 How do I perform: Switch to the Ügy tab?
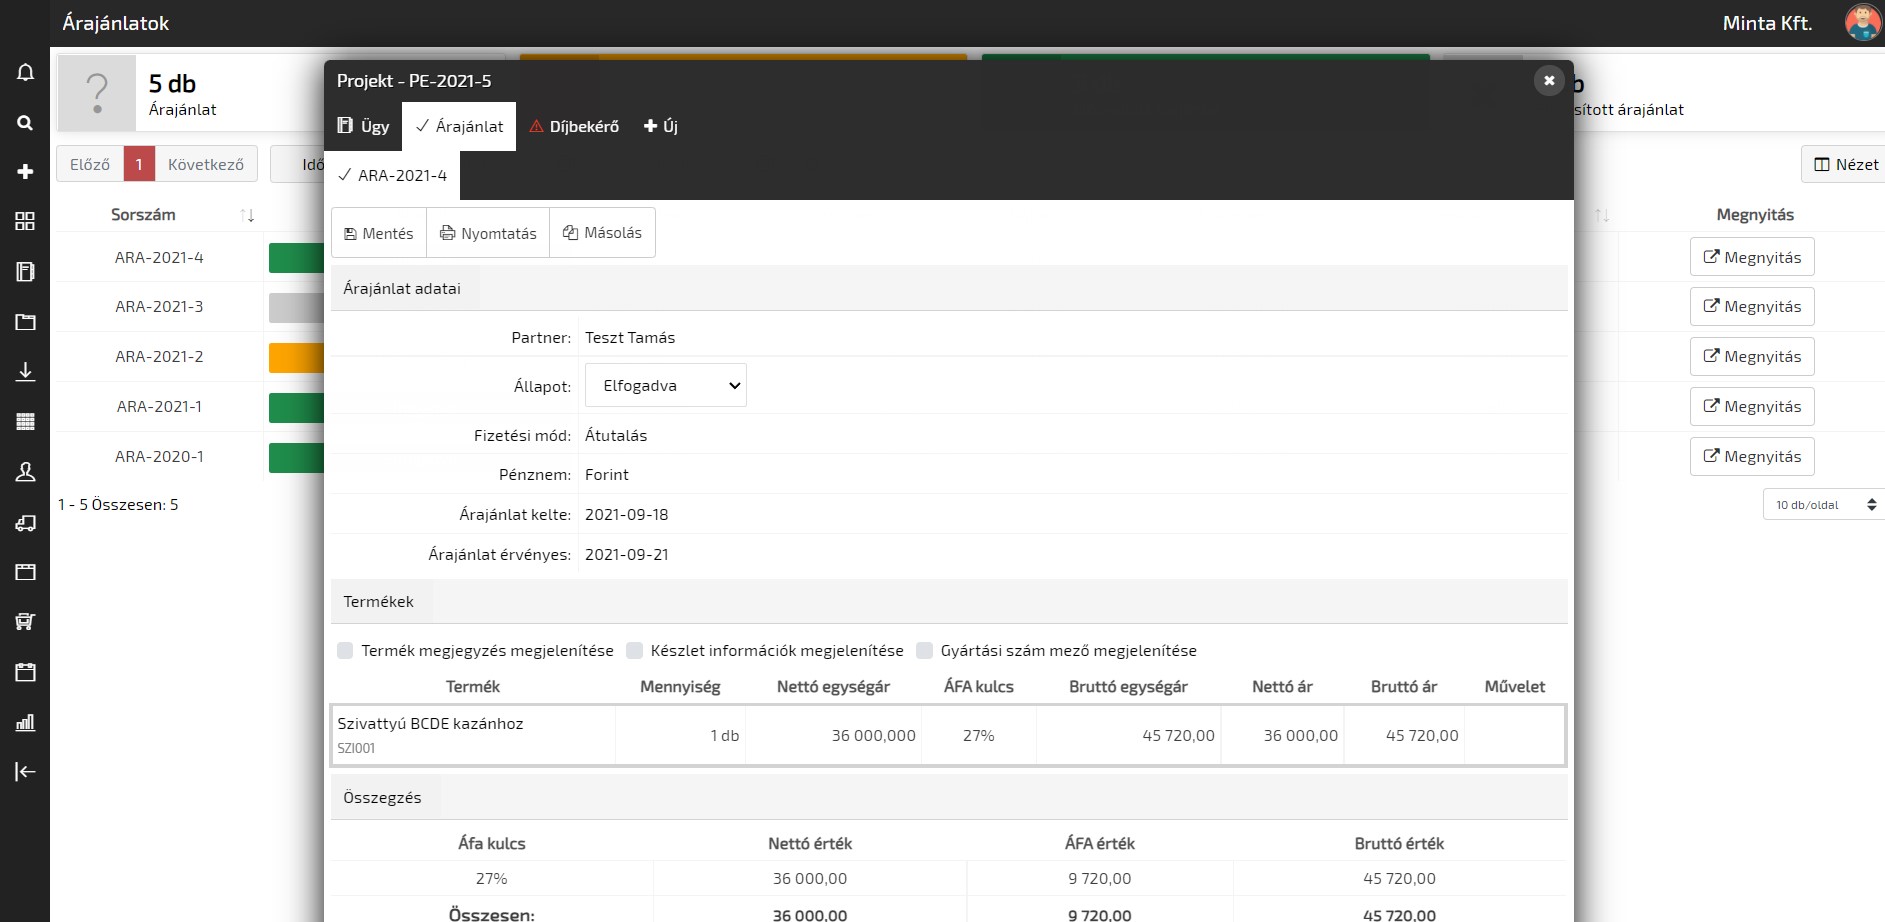(363, 127)
